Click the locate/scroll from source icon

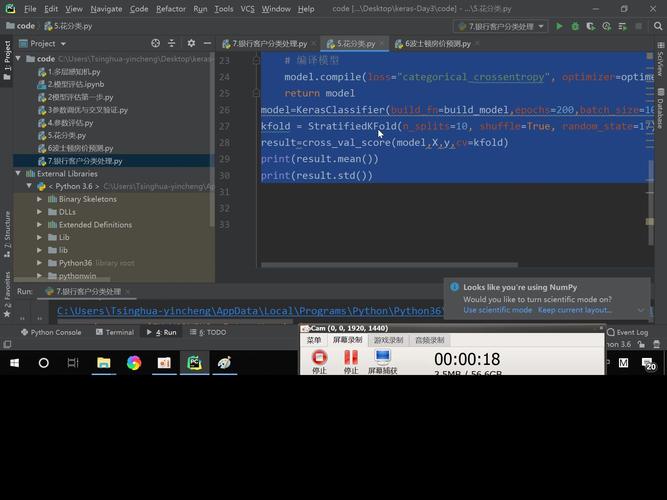coord(156,43)
